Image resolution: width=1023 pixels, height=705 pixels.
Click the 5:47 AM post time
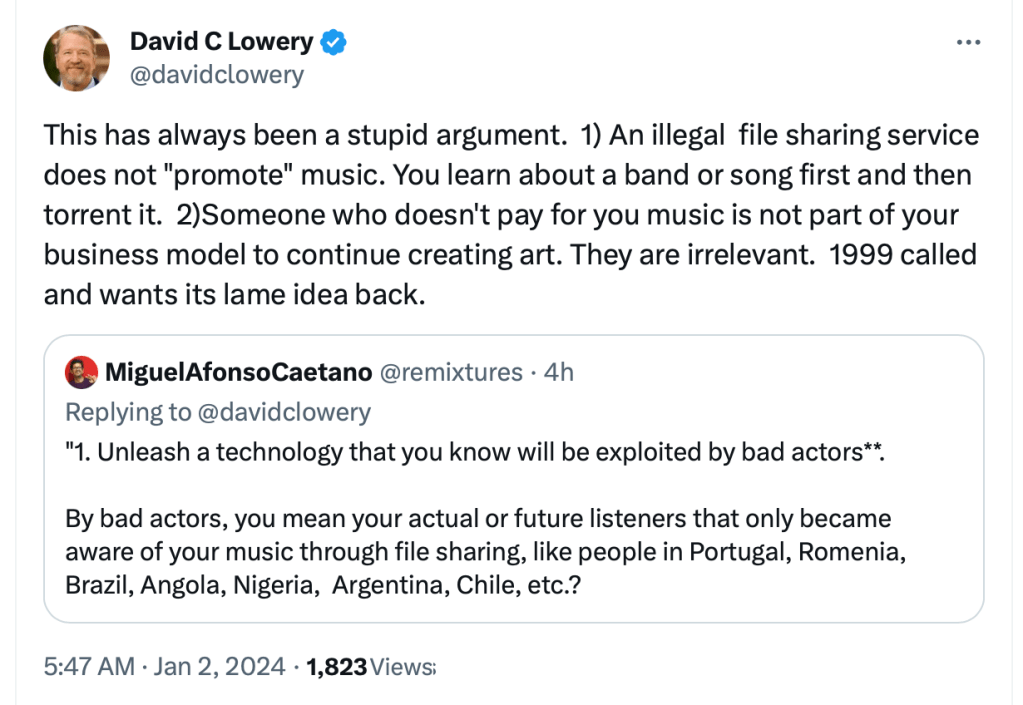pyautogui.click(x=89, y=666)
